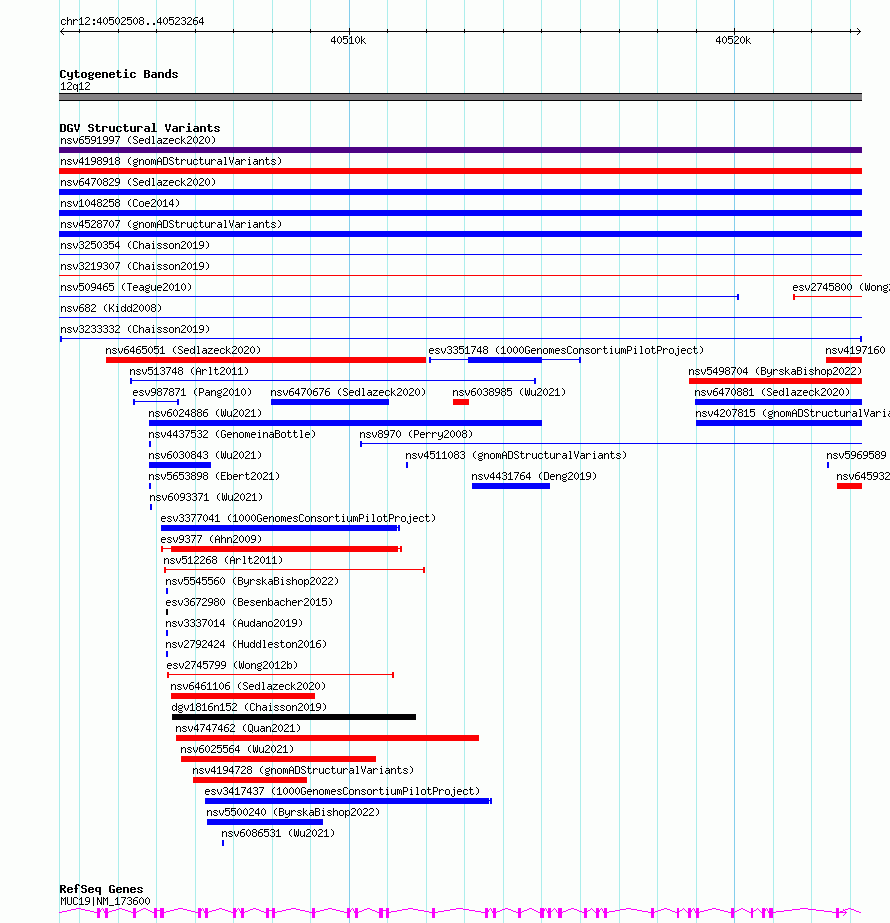Click the 40510k ruler marker
The image size is (890, 923).
coord(348,41)
